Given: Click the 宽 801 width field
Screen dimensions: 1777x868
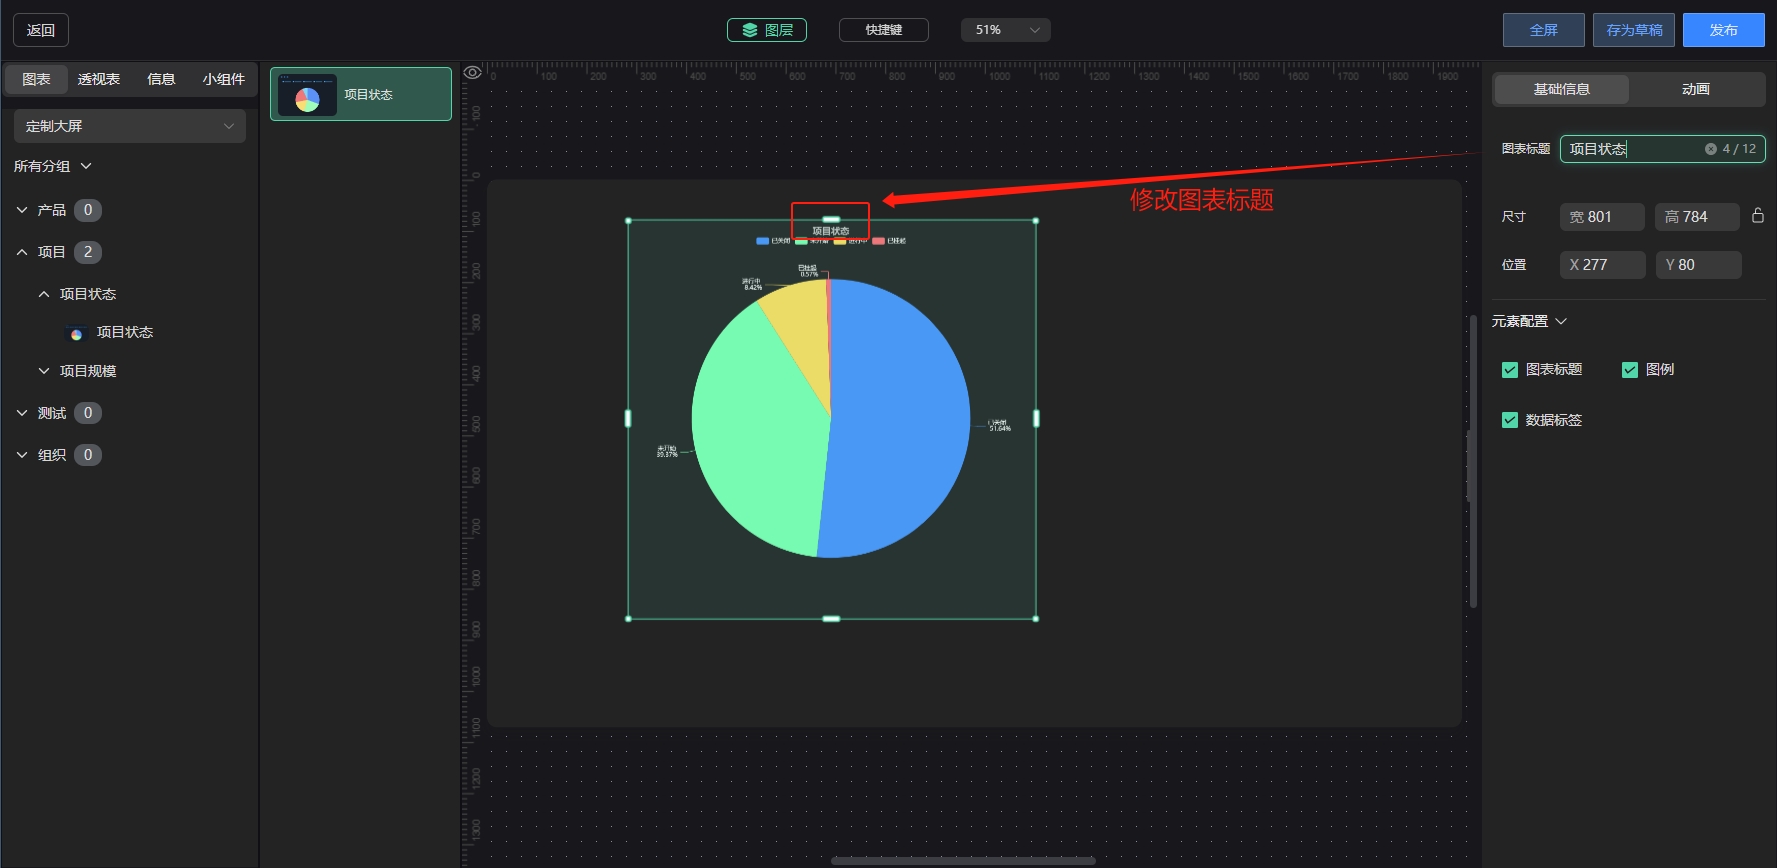Looking at the screenshot, I should pyautogui.click(x=1602, y=217).
